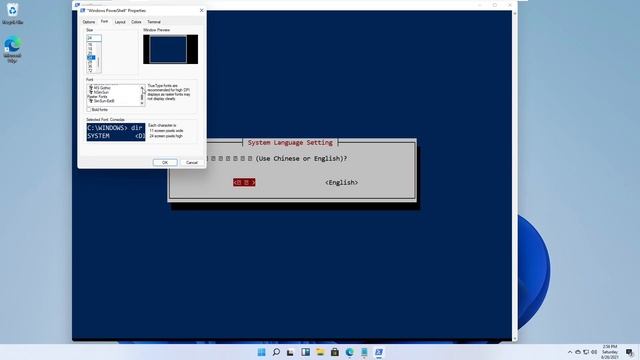The height and width of the screenshot is (360, 640).
Task: Open File Explorer from the taskbar
Action: tap(320, 352)
